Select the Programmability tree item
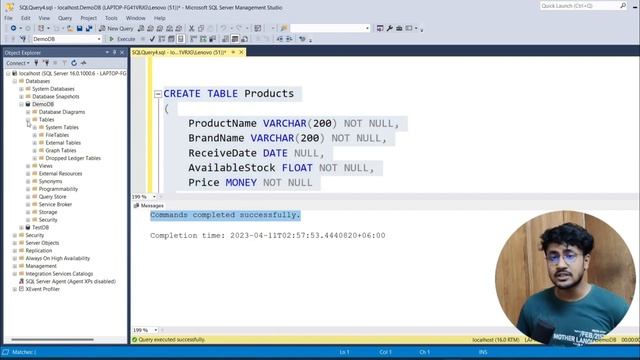The width and height of the screenshot is (640, 360). coord(58,189)
